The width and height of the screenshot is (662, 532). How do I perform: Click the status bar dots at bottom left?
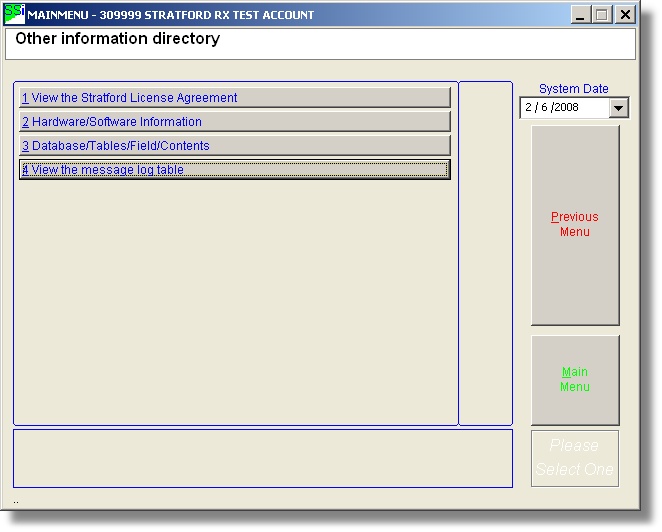16,500
